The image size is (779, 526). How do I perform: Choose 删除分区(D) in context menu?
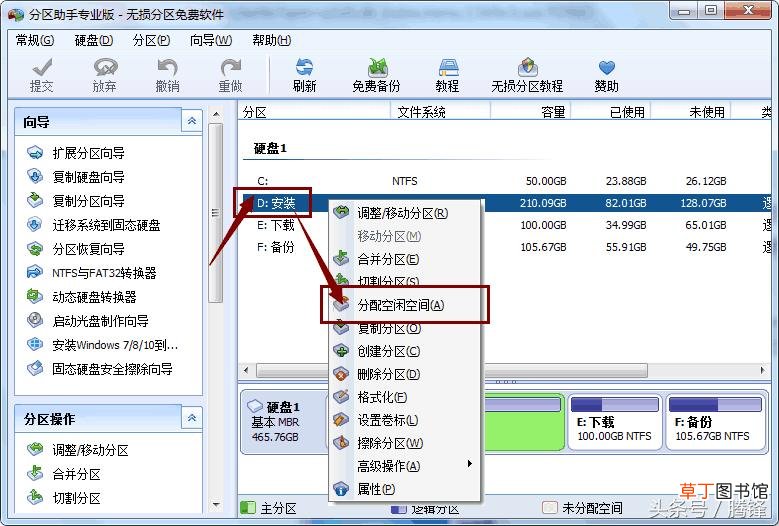(405, 374)
